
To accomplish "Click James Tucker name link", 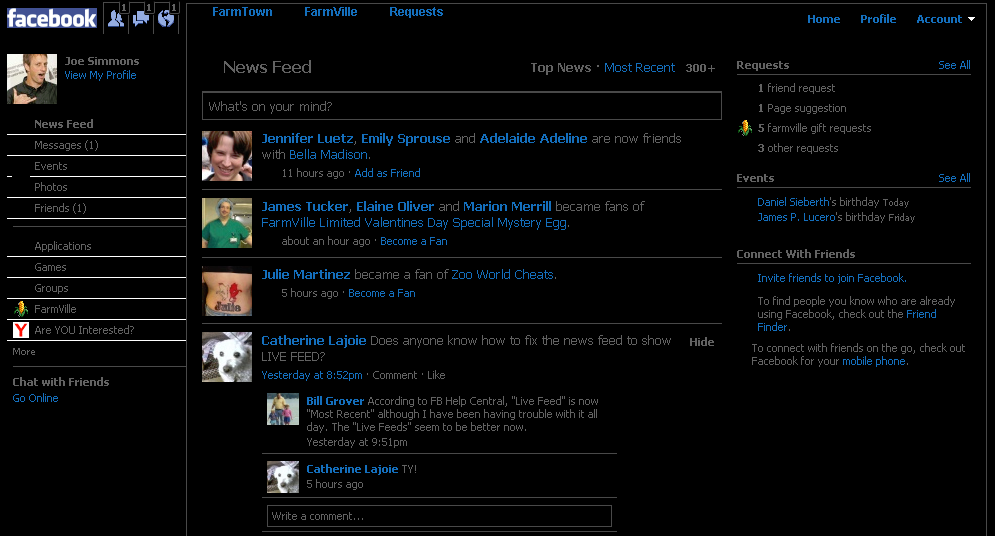I will 305,206.
